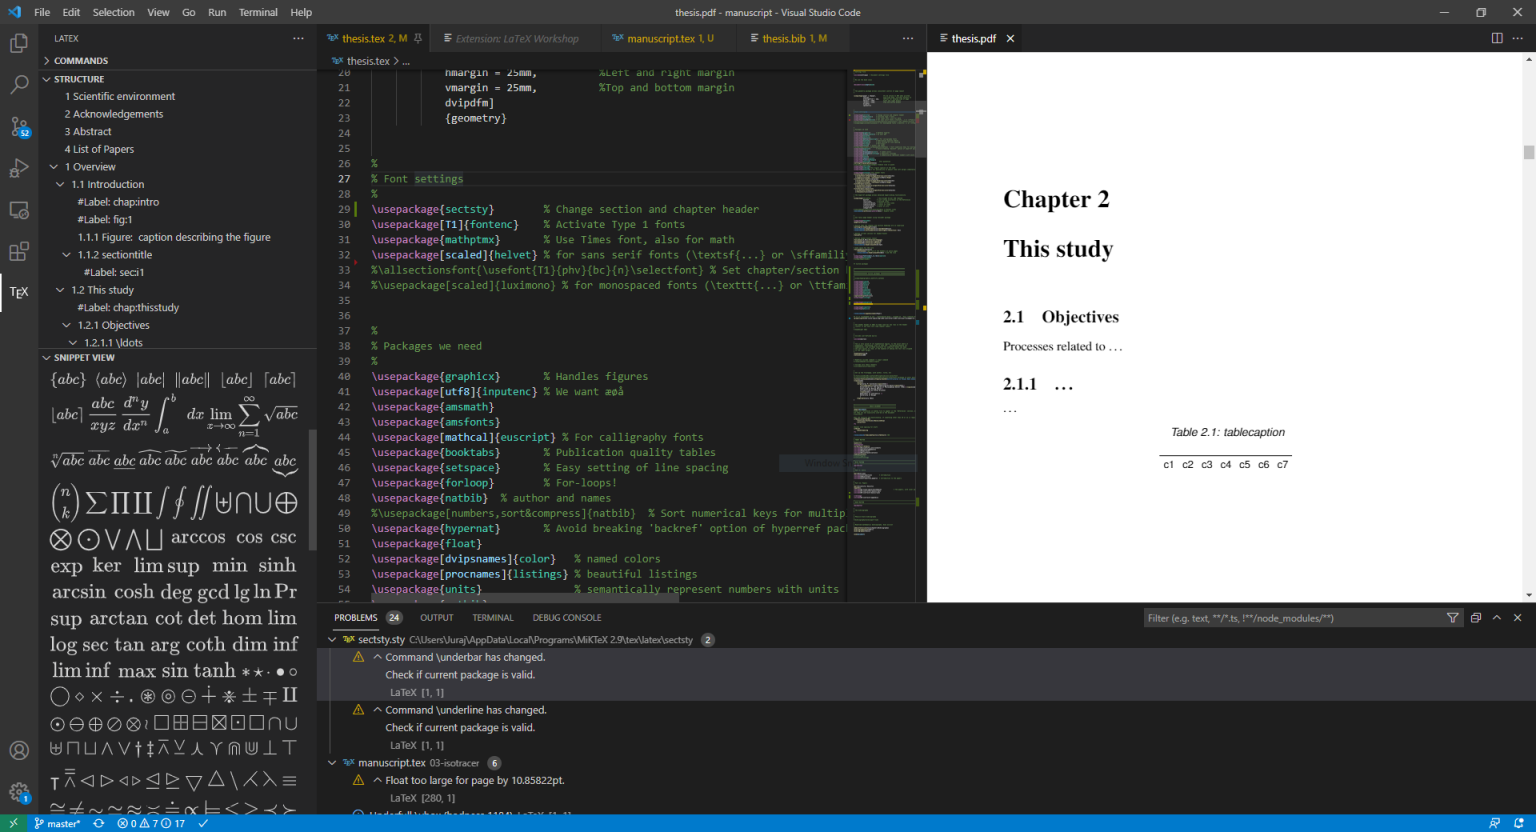Click the sync changes icon next to master branch
Image resolution: width=1536 pixels, height=832 pixels.
point(98,823)
